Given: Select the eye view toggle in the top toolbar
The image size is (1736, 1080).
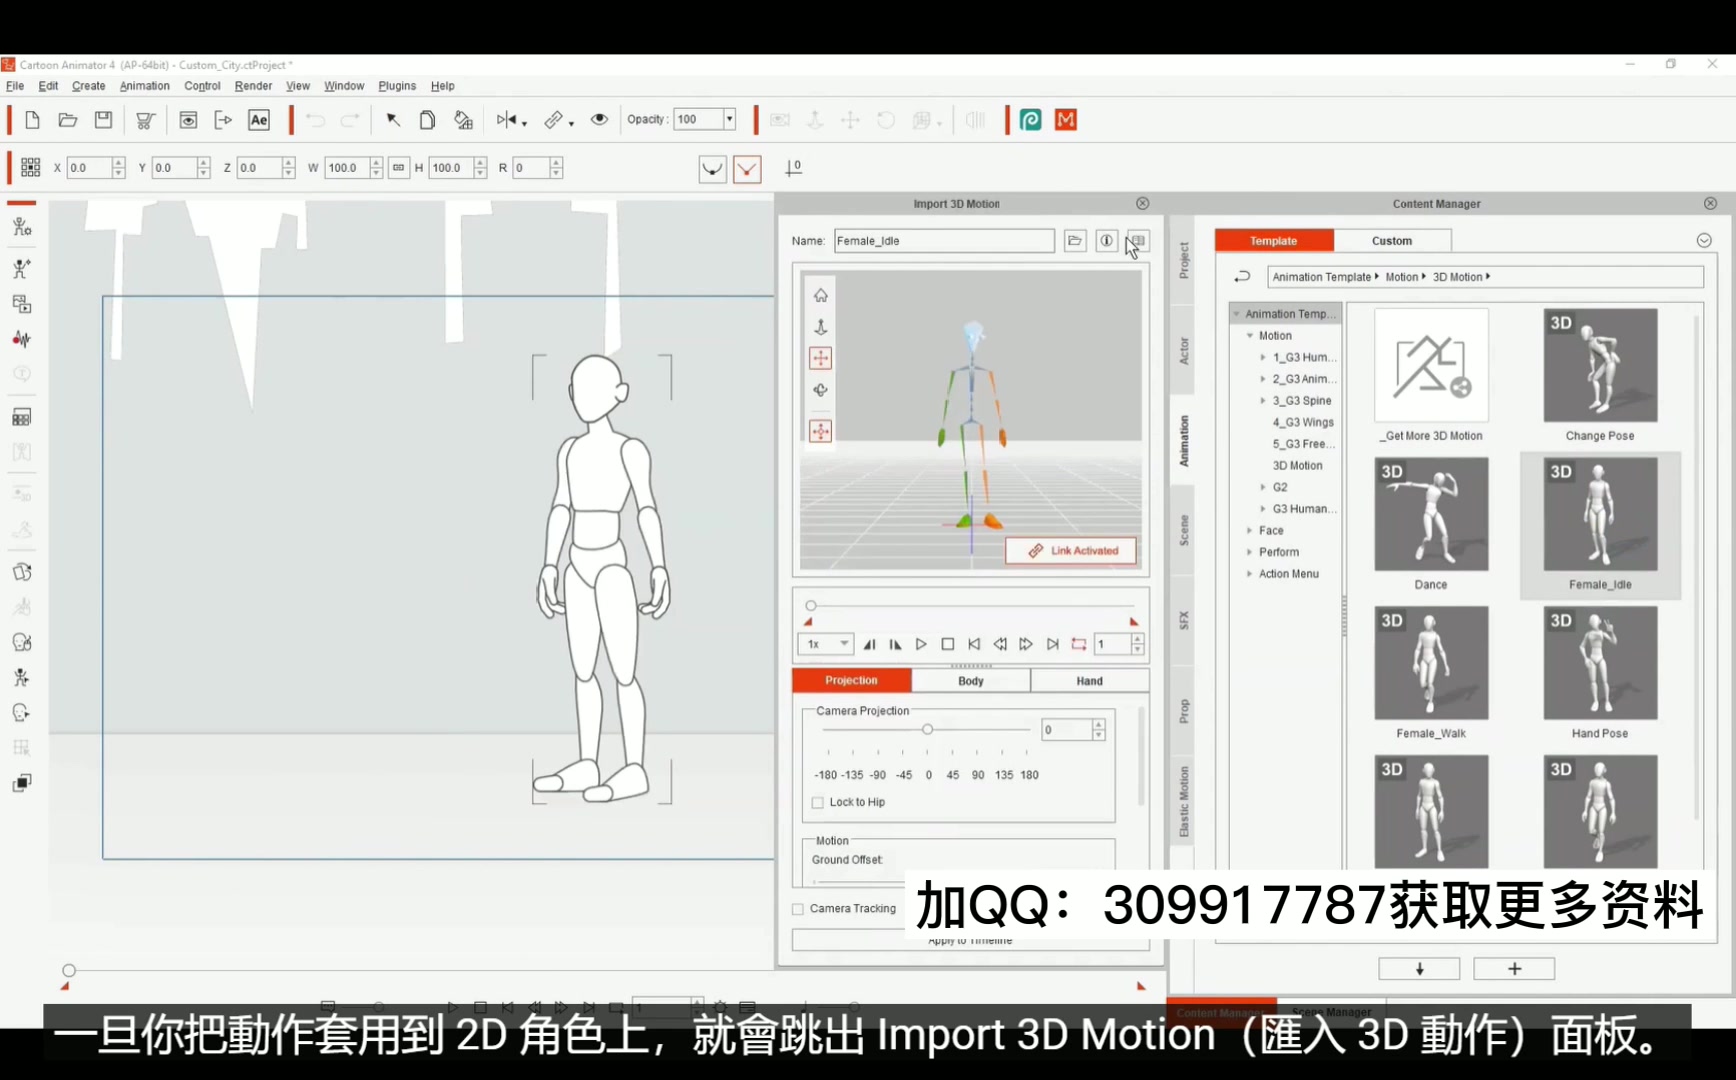Looking at the screenshot, I should (x=598, y=120).
